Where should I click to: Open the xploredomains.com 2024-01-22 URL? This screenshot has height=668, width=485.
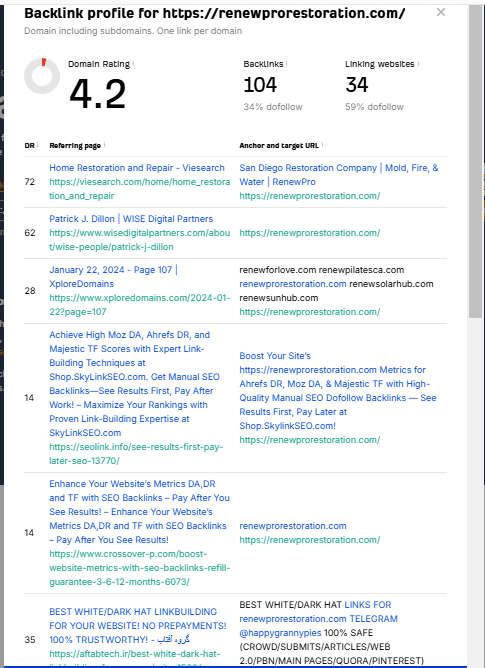(x=139, y=305)
